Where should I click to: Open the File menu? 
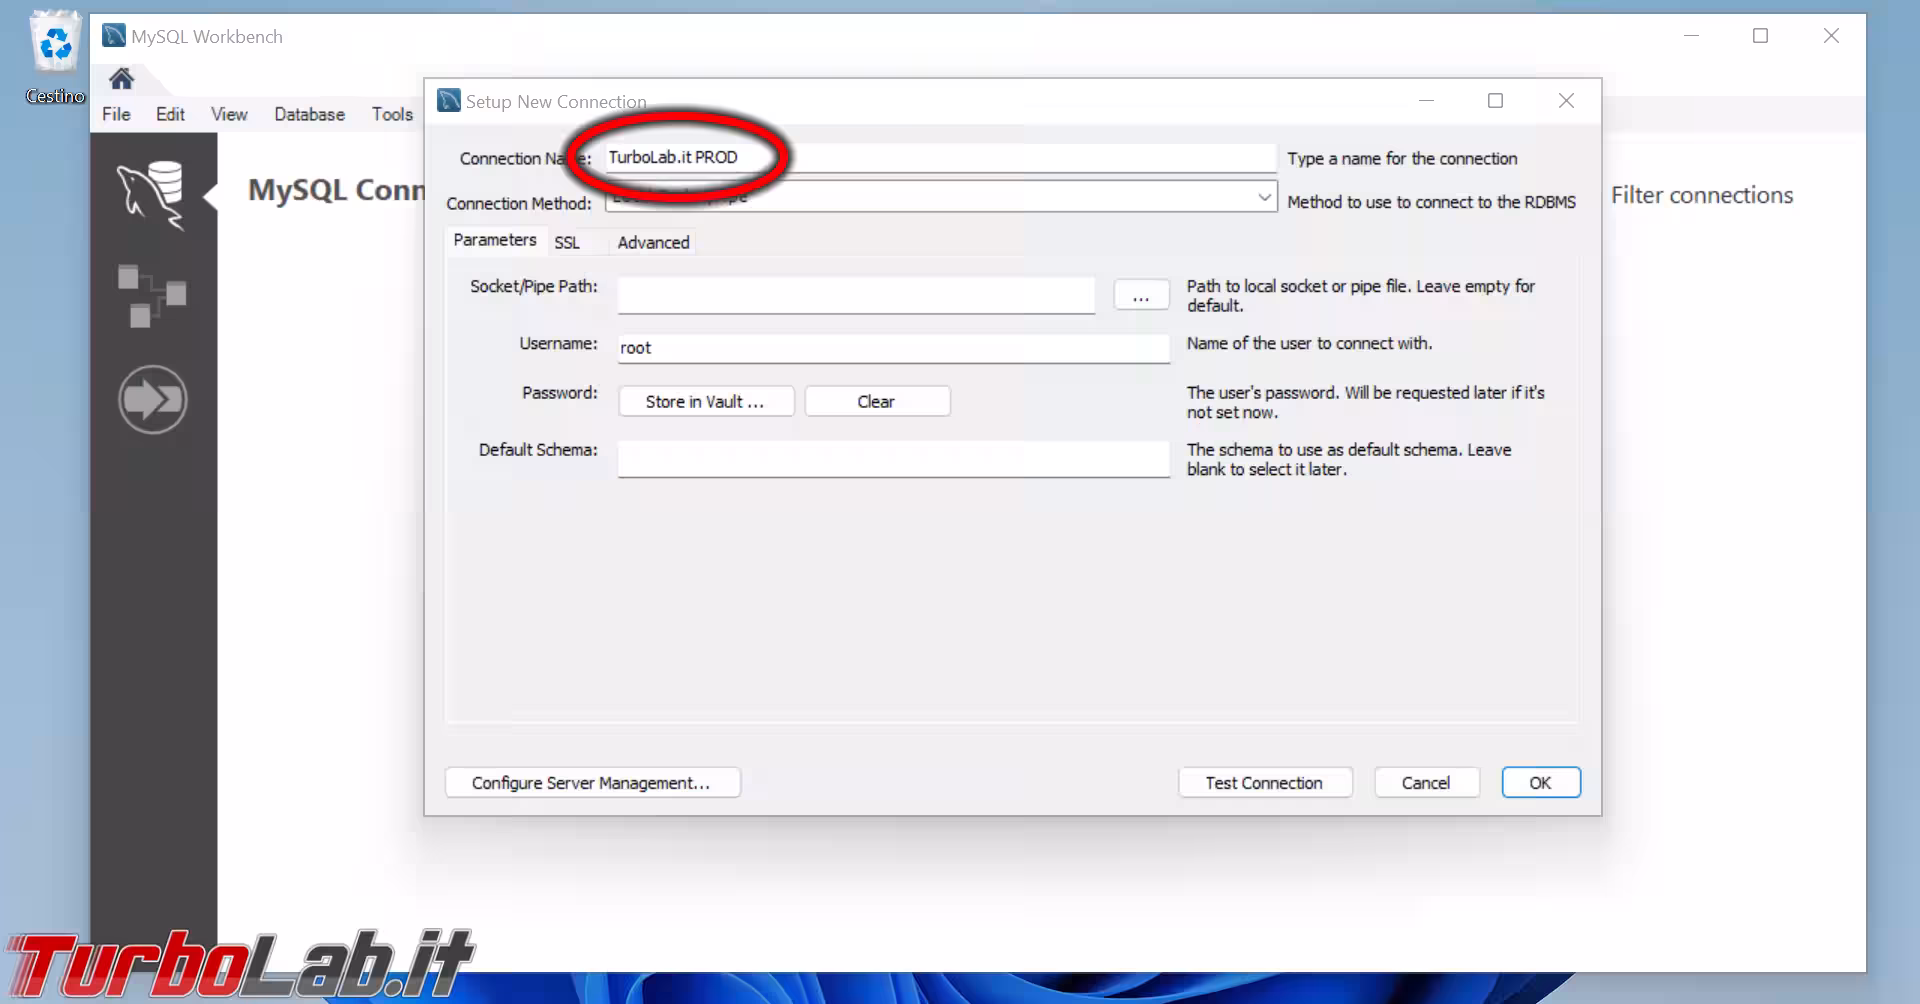(x=116, y=114)
